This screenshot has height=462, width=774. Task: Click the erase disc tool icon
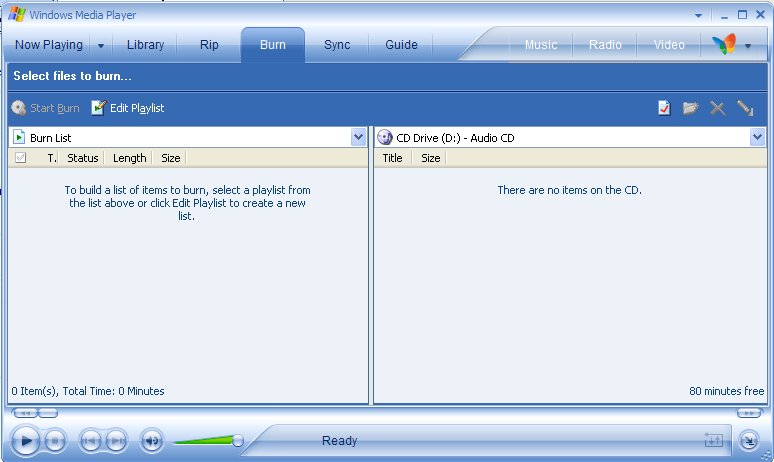(x=745, y=108)
